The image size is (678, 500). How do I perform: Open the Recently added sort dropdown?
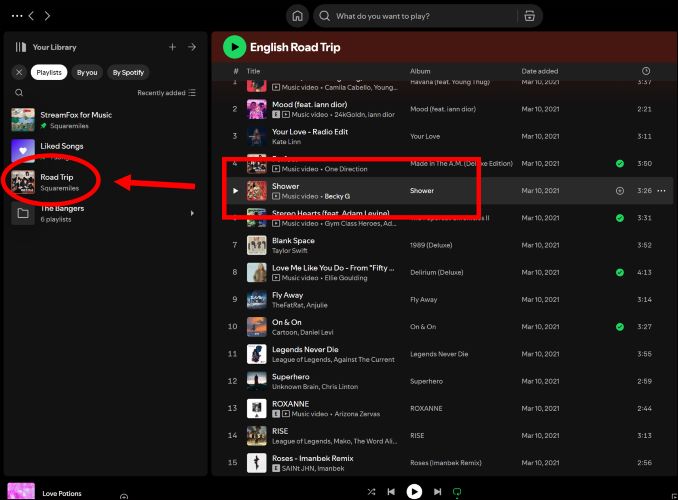(166, 93)
